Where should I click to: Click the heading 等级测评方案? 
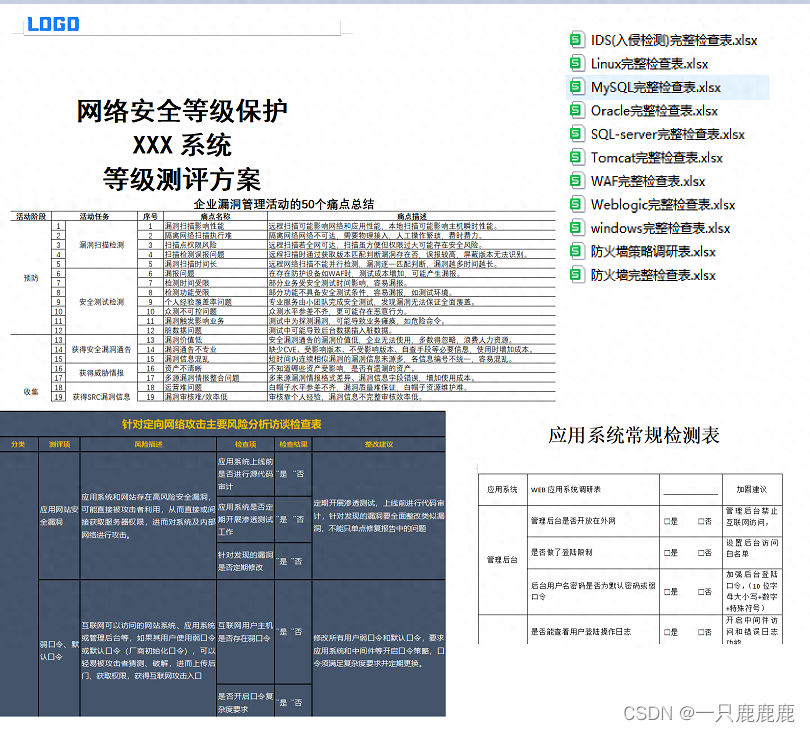[x=182, y=179]
